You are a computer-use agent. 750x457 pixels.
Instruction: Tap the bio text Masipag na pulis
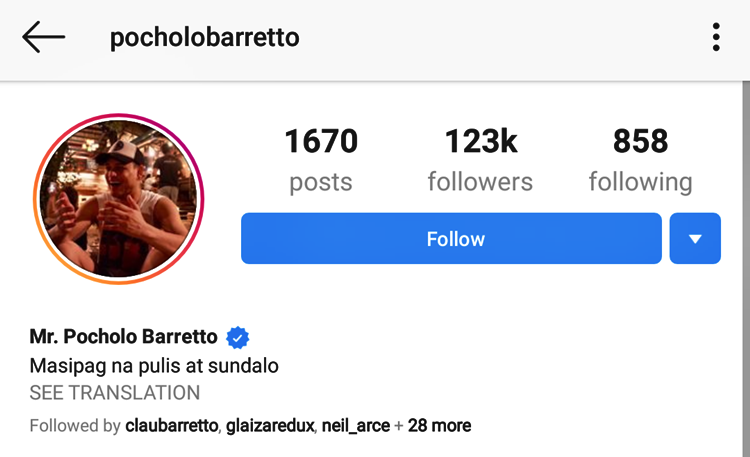click(154, 366)
